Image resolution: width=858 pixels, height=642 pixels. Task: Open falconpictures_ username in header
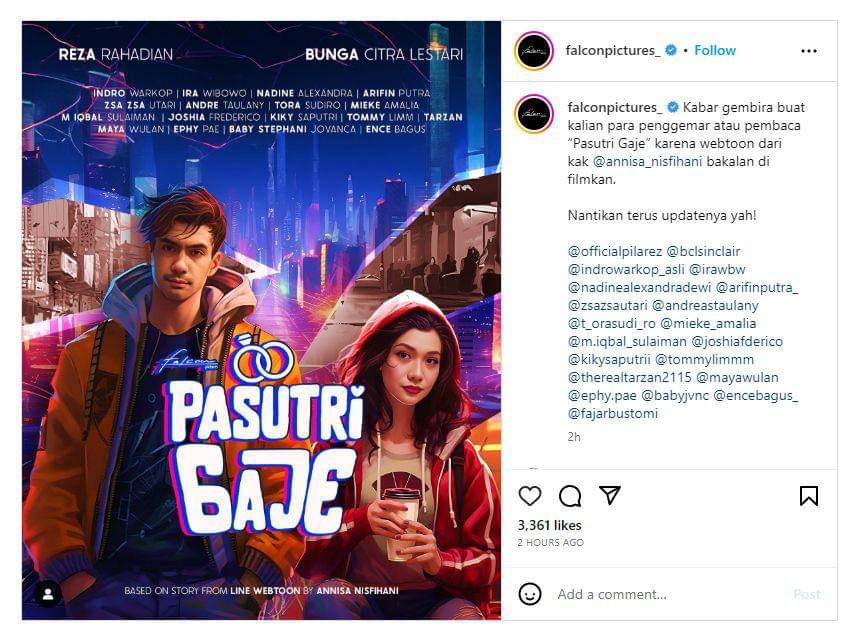pos(612,50)
